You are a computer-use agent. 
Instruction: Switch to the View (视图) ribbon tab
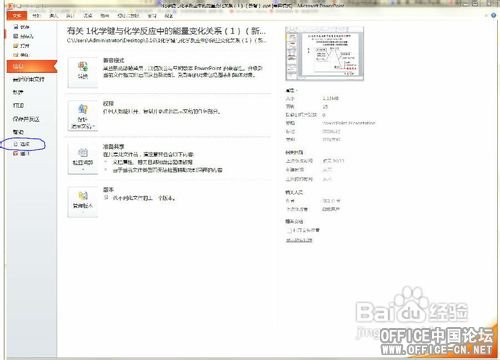pos(169,16)
